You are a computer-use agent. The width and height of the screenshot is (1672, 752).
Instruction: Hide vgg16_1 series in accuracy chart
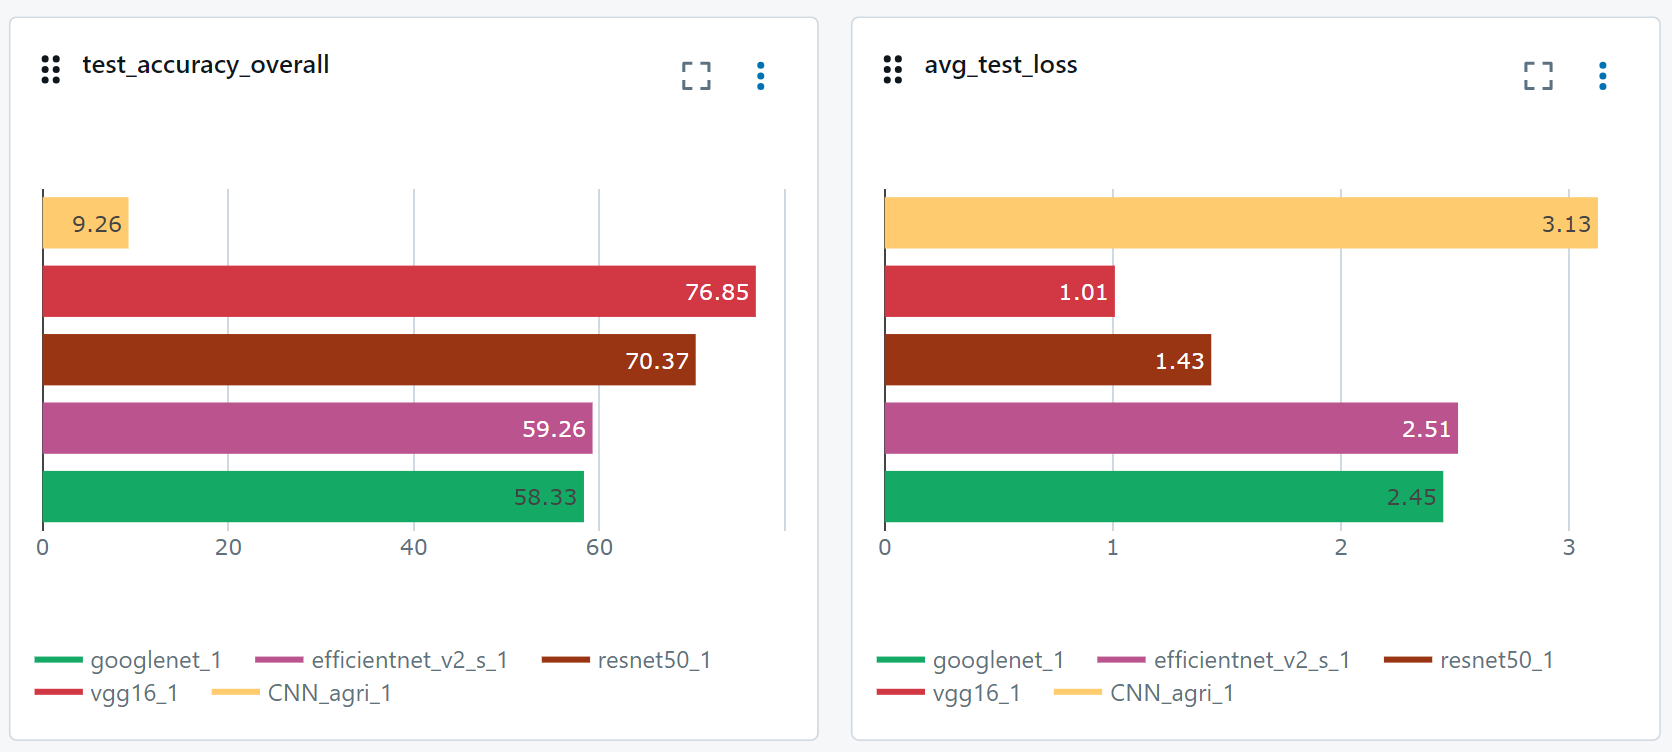pos(107,693)
